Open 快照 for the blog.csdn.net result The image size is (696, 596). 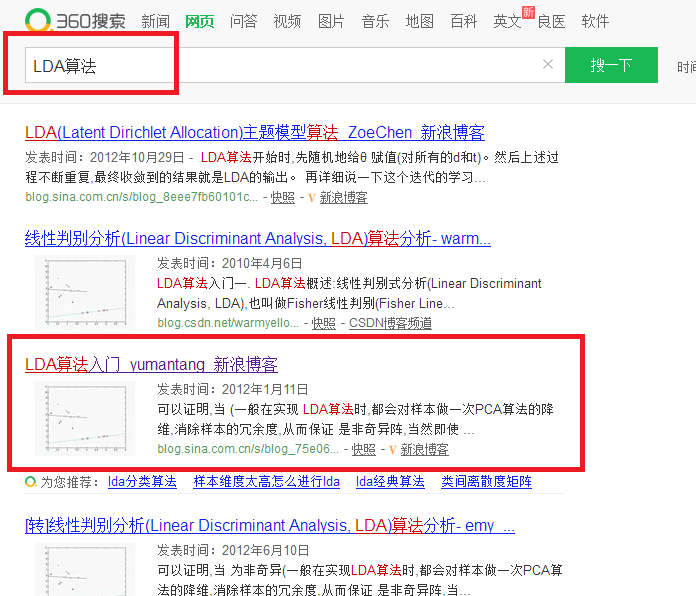[324, 323]
